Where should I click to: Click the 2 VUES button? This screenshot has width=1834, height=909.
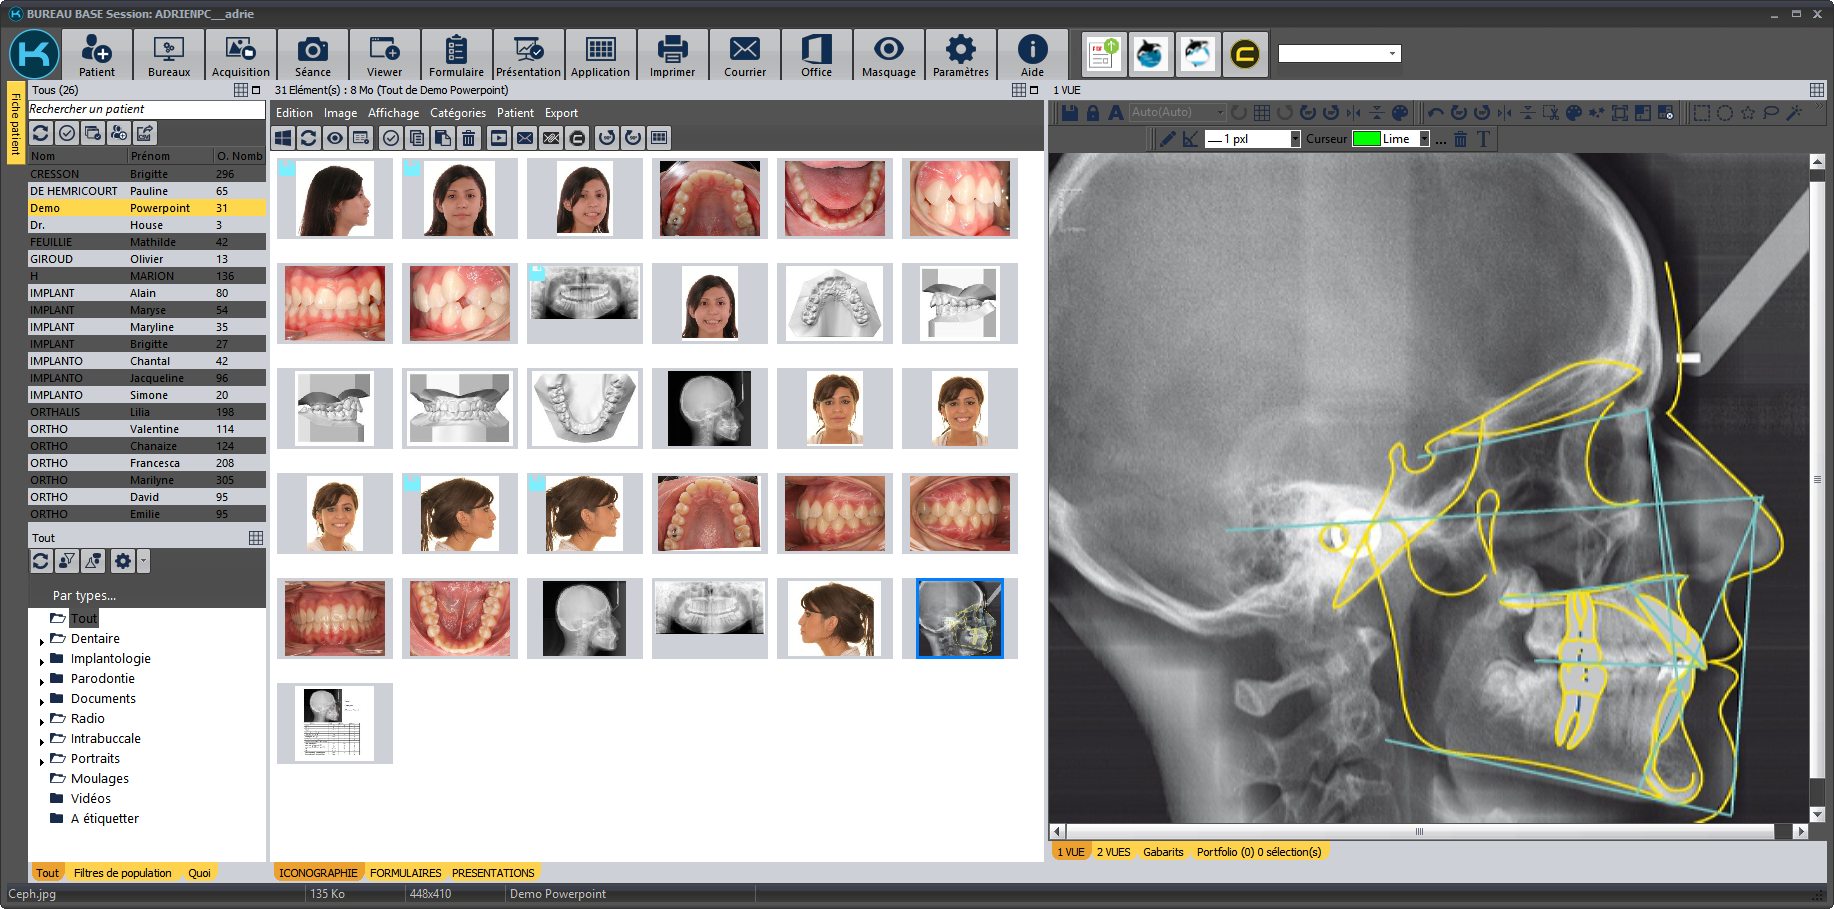click(x=1113, y=852)
